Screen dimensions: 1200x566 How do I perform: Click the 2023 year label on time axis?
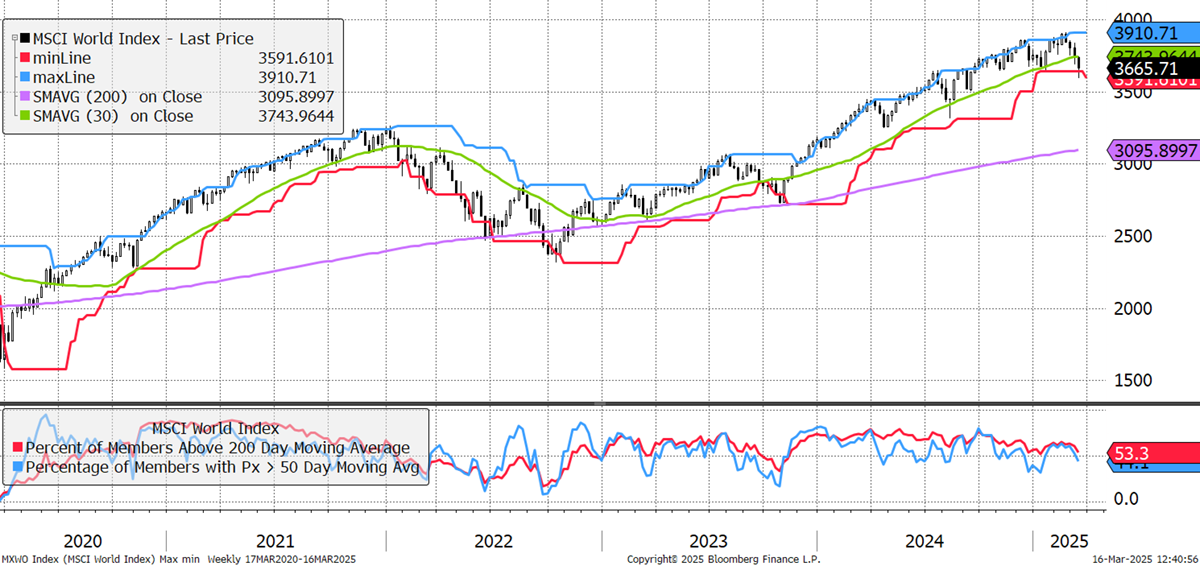(x=708, y=541)
